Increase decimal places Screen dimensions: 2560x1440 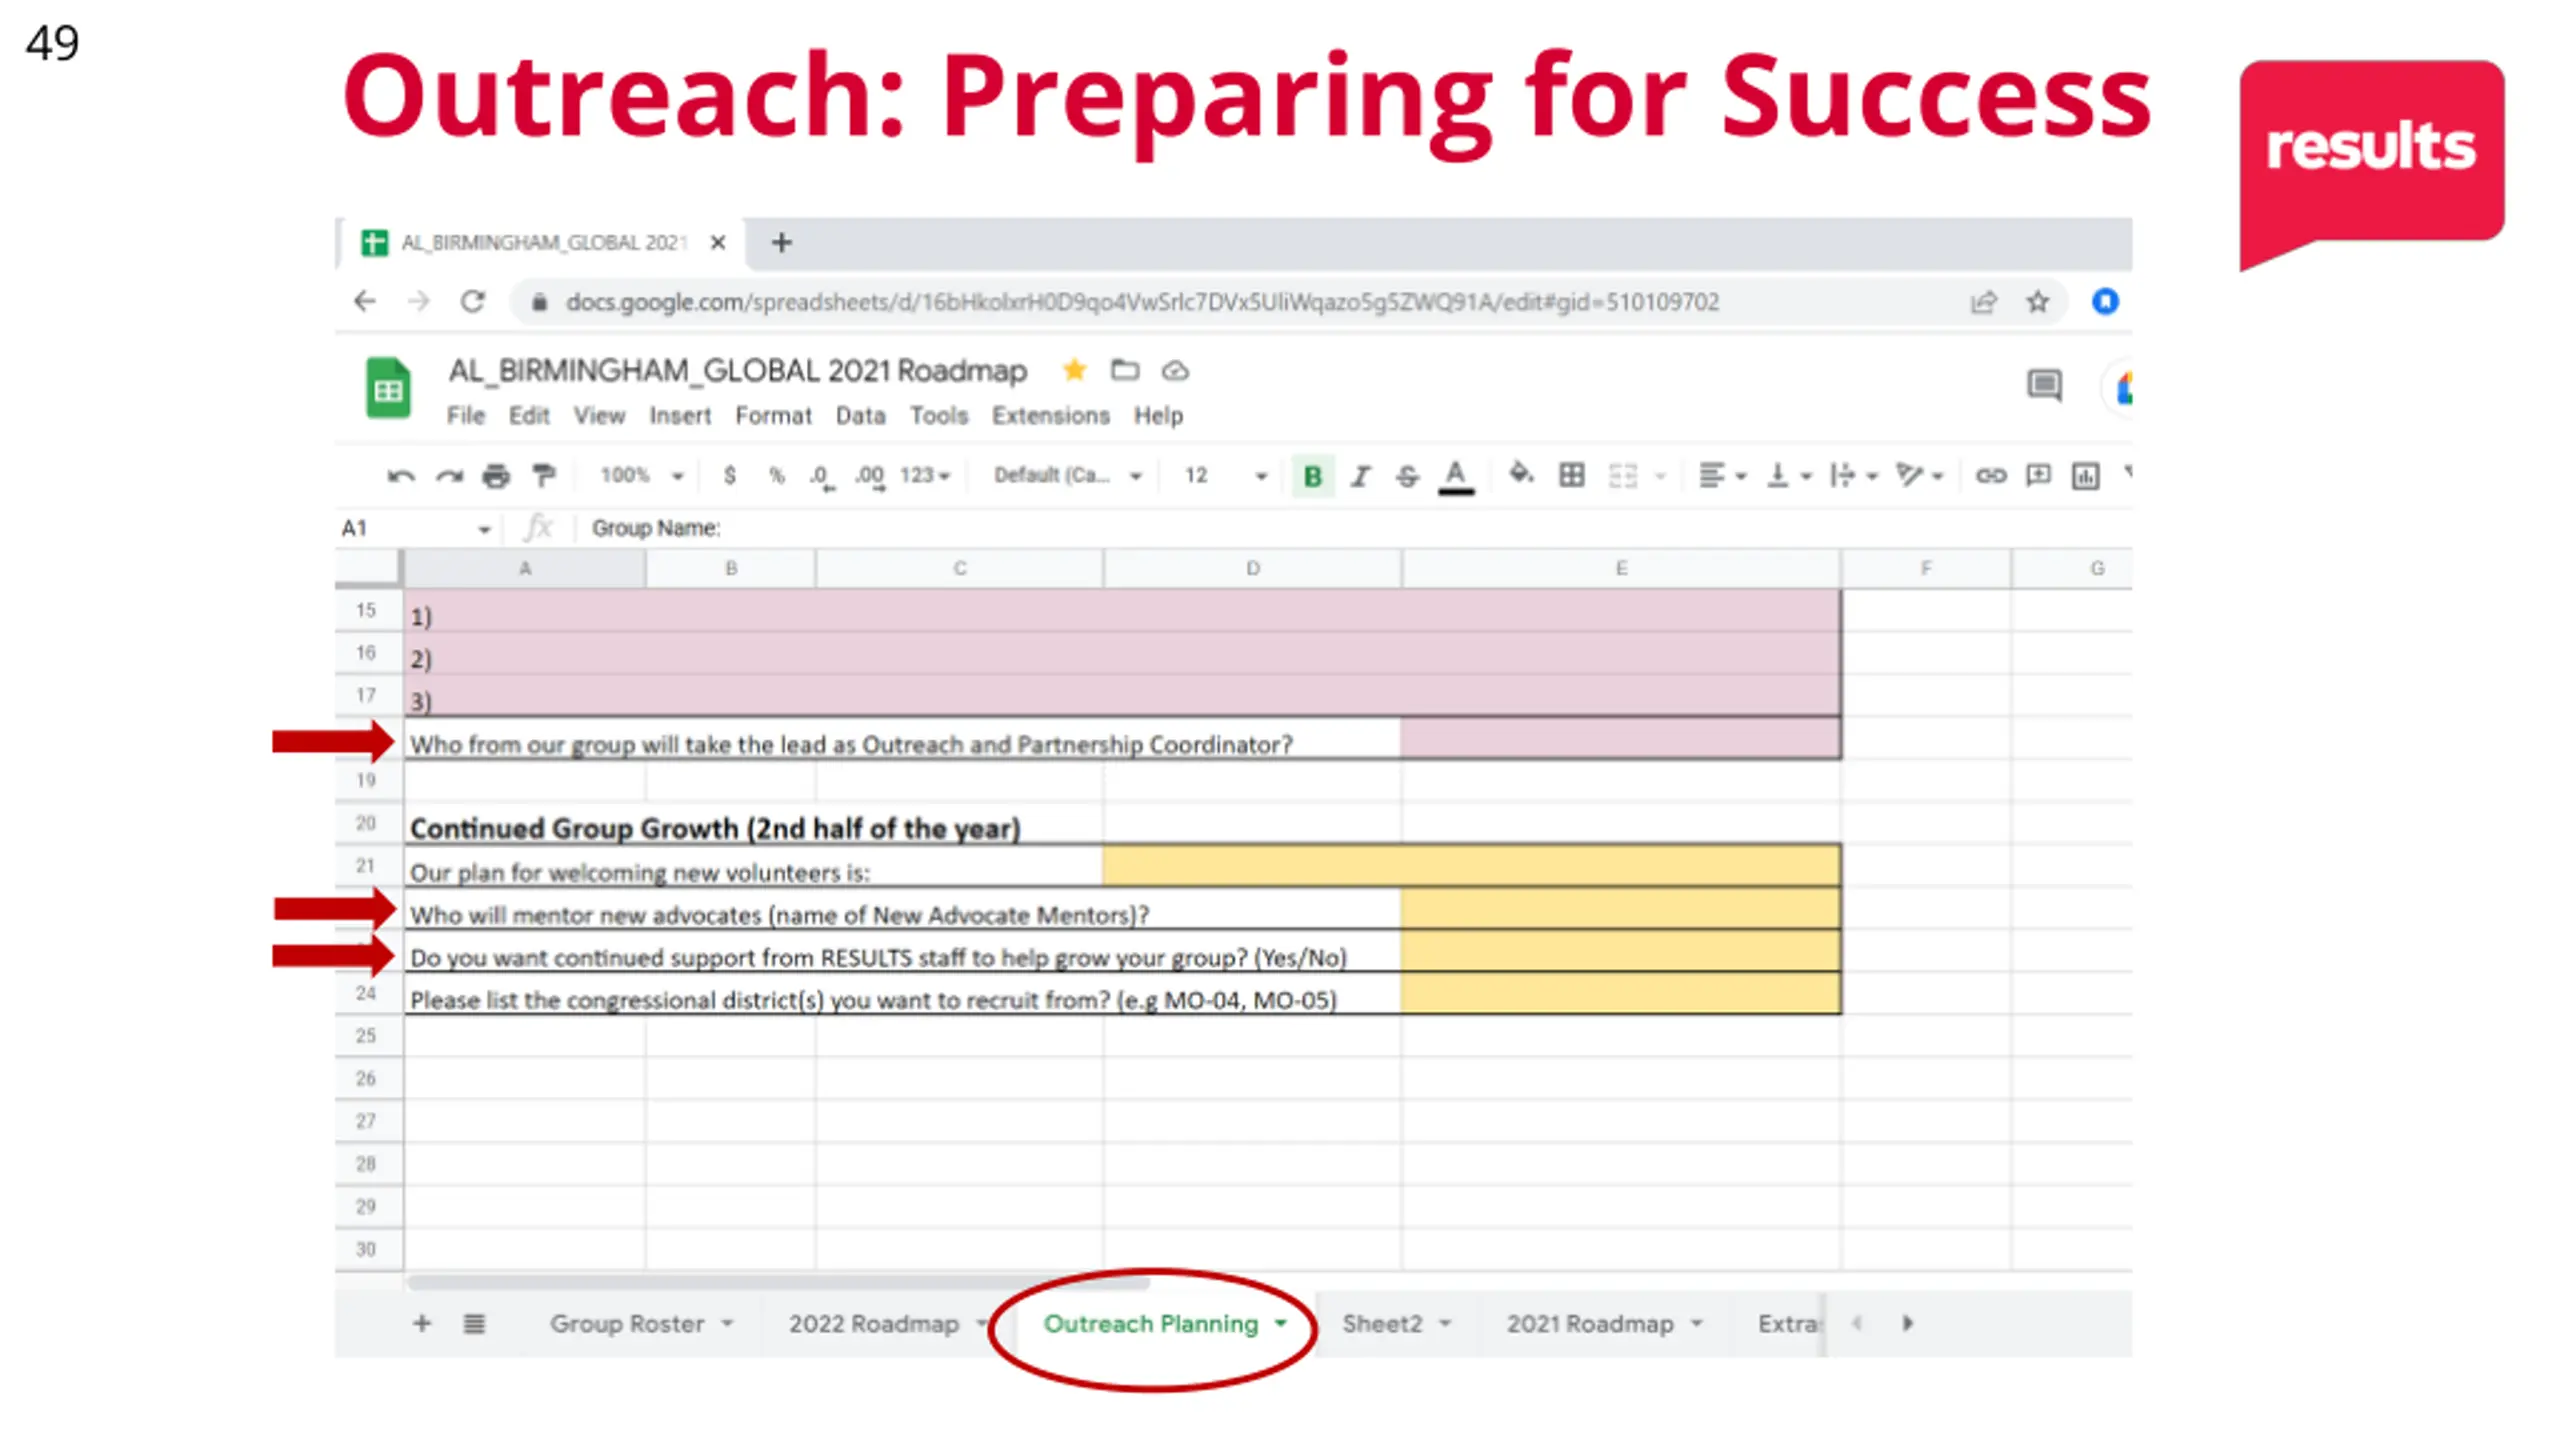869,477
